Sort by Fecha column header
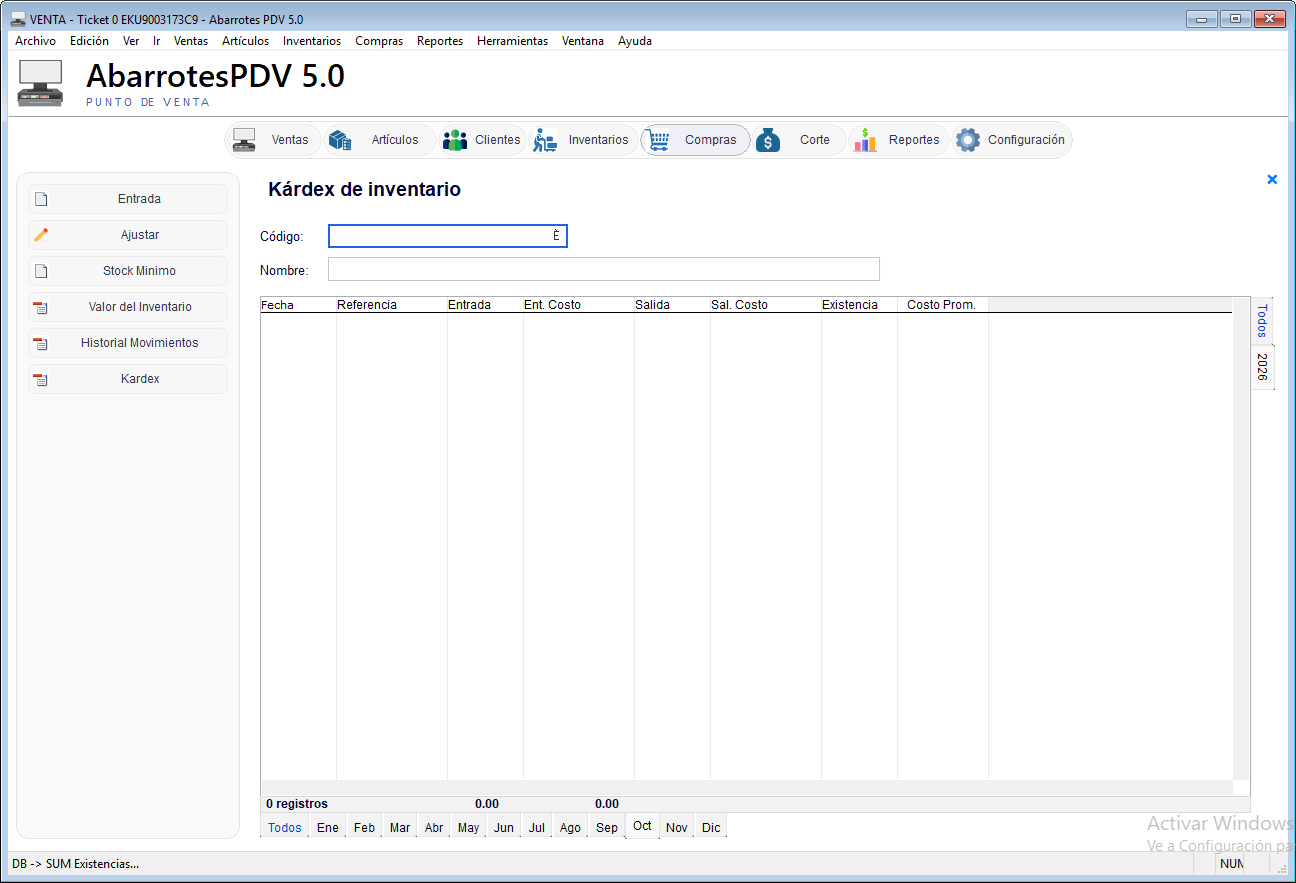Viewport: 1296px width, 883px height. pyautogui.click(x=298, y=305)
